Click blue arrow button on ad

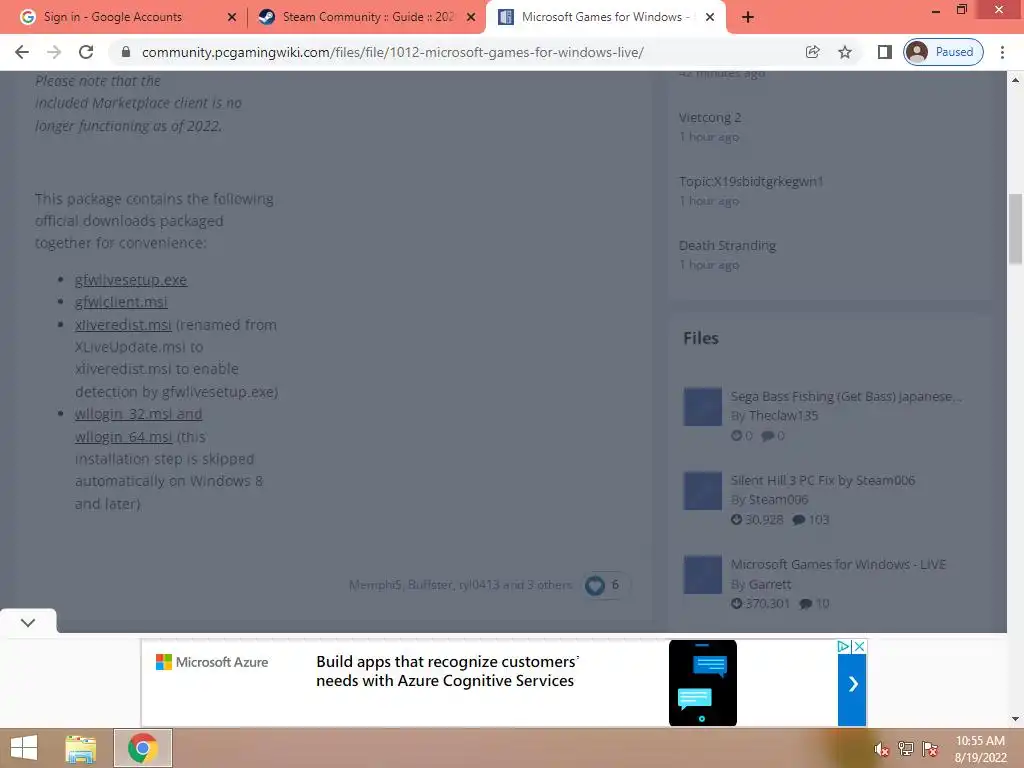coord(852,684)
